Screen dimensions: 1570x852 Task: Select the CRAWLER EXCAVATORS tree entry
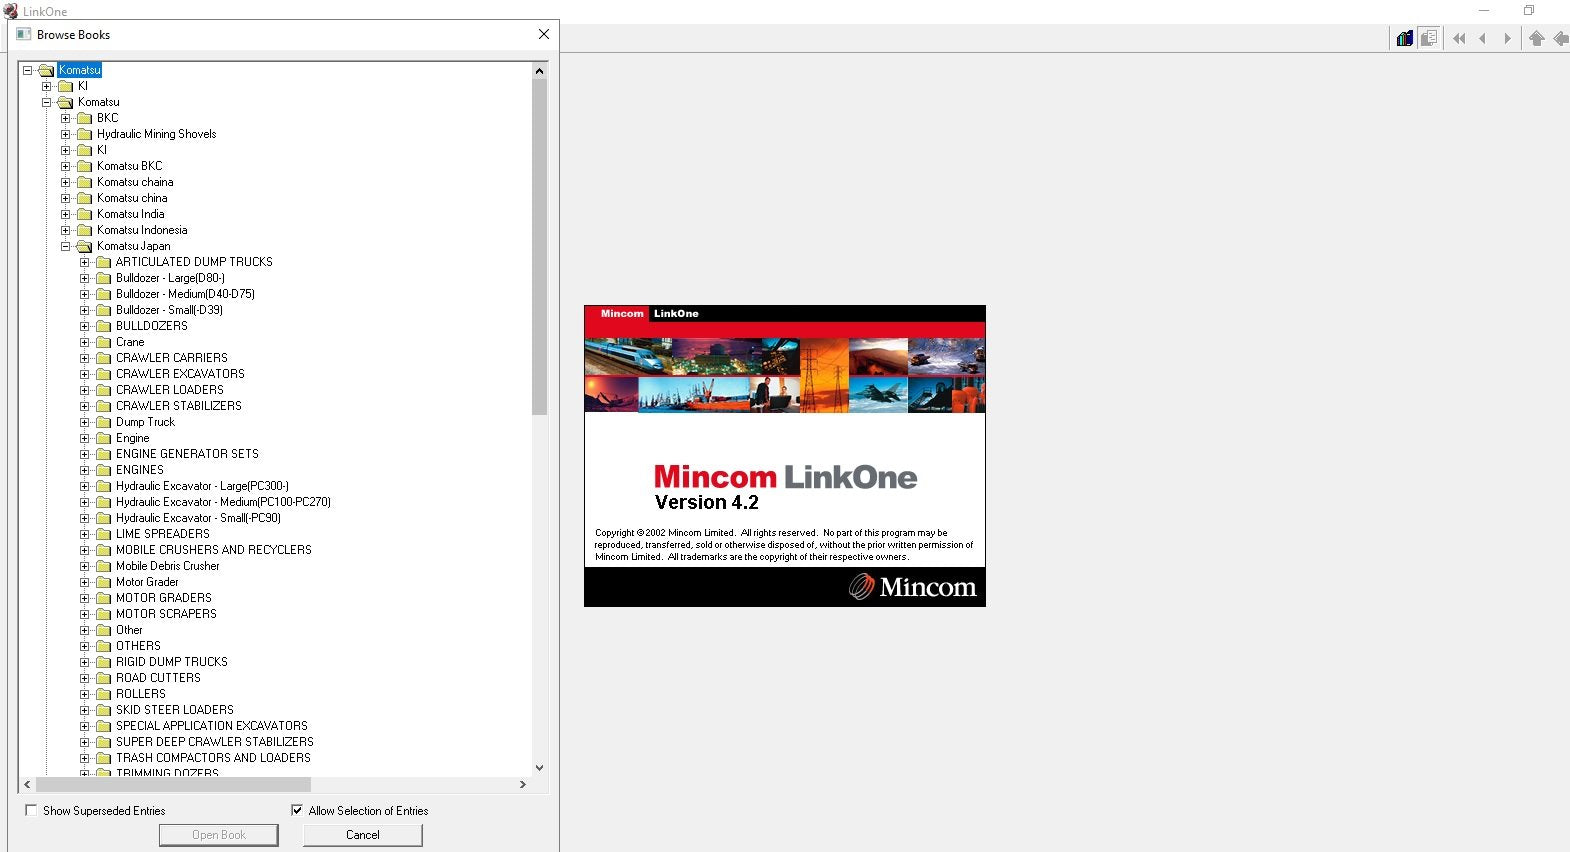(x=180, y=374)
